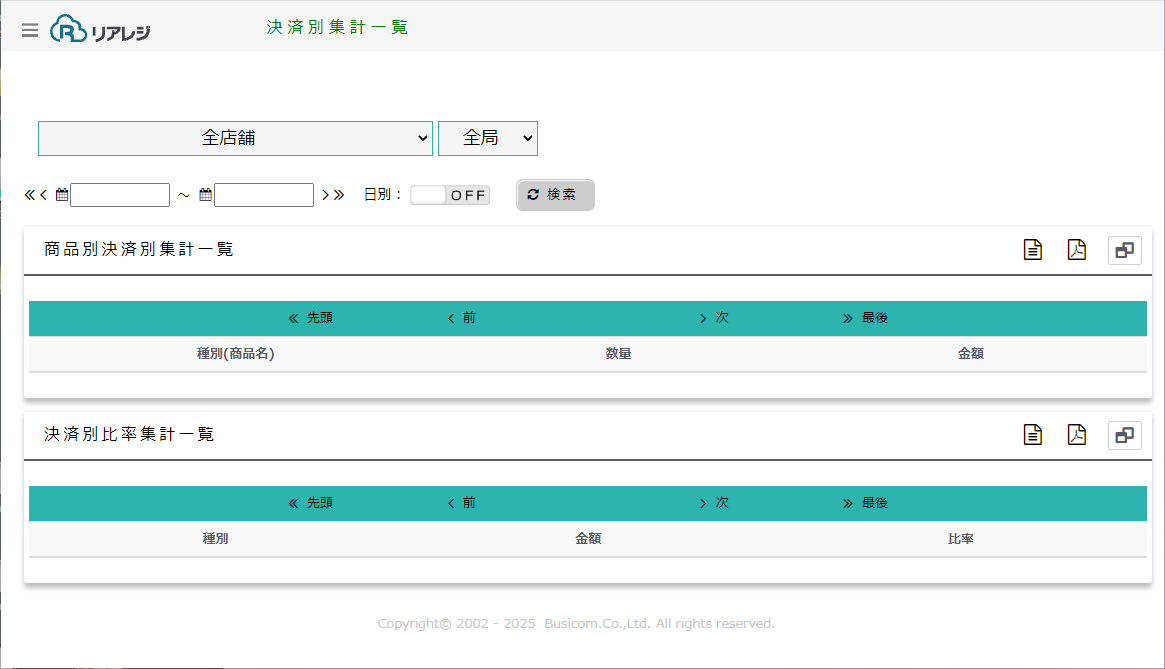Image resolution: width=1165 pixels, height=669 pixels.
Task: Jump to 最後 page in 決済別比率集計一覧
Action: coord(866,503)
